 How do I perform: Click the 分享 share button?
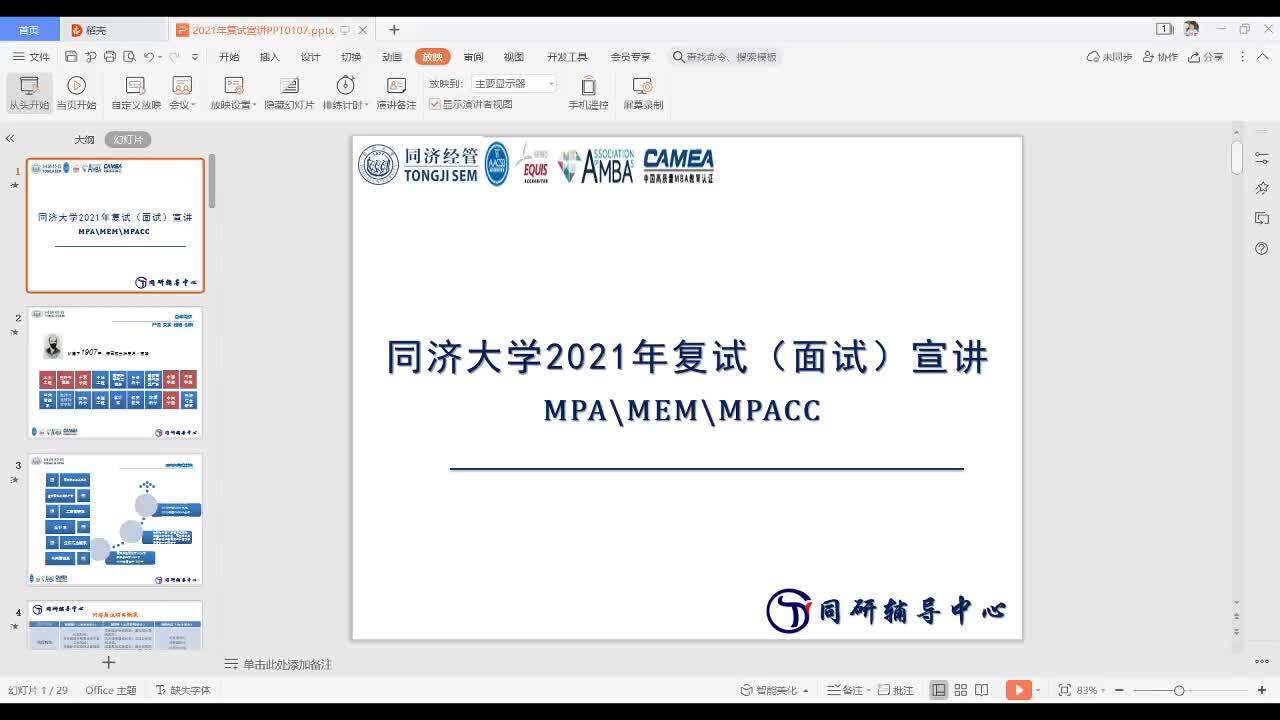click(1206, 57)
